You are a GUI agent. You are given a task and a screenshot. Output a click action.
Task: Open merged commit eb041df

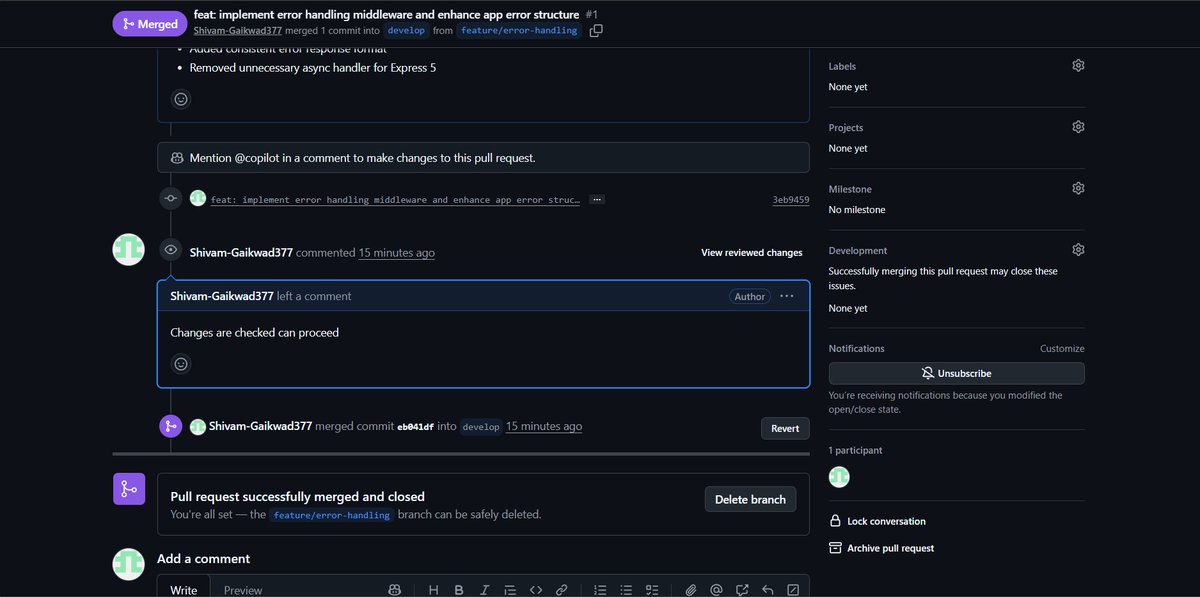pyautogui.click(x=415, y=427)
